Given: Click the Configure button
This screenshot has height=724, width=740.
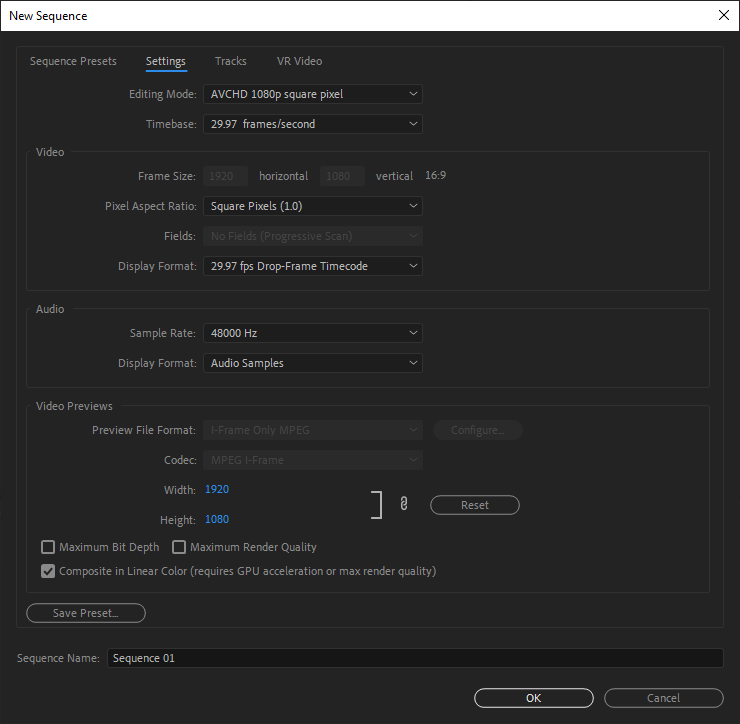Looking at the screenshot, I should [478, 430].
